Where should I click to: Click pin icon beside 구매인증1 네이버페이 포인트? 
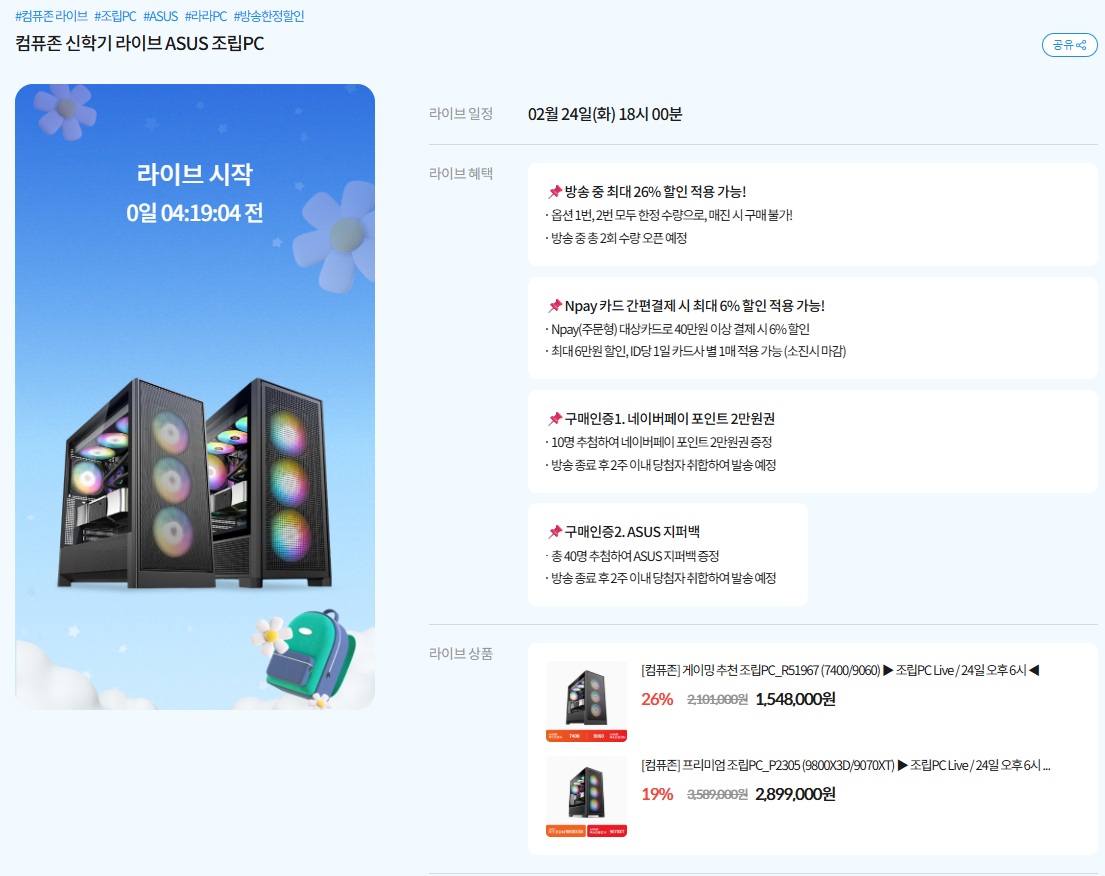click(x=555, y=419)
